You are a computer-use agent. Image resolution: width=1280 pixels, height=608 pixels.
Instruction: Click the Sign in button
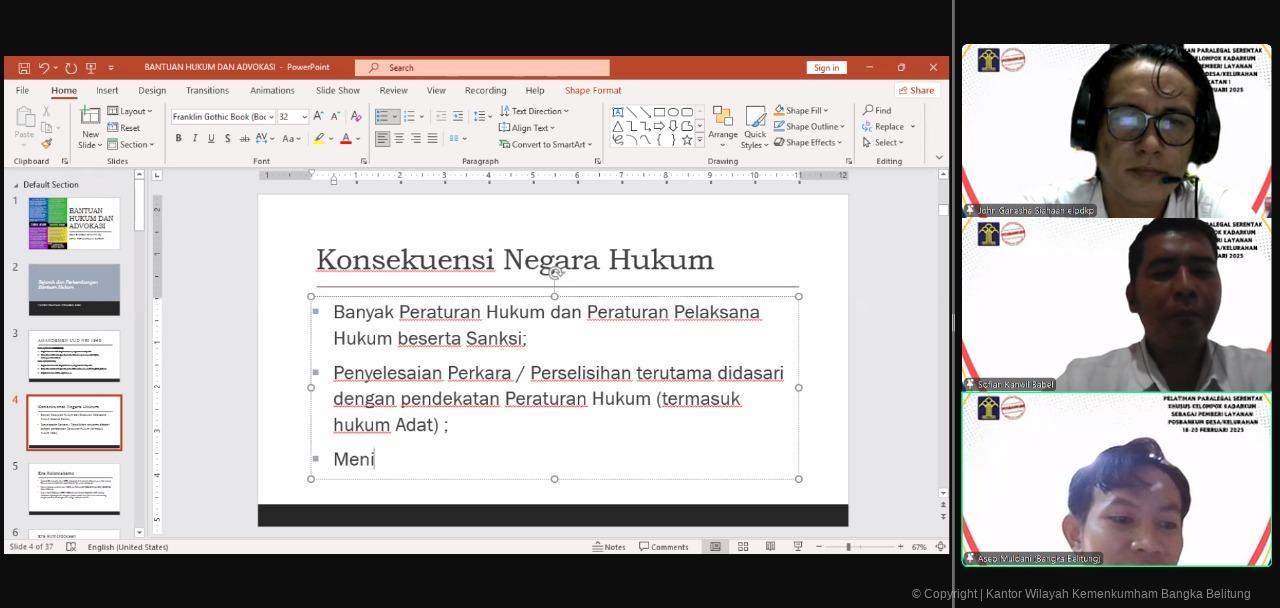tap(826, 68)
